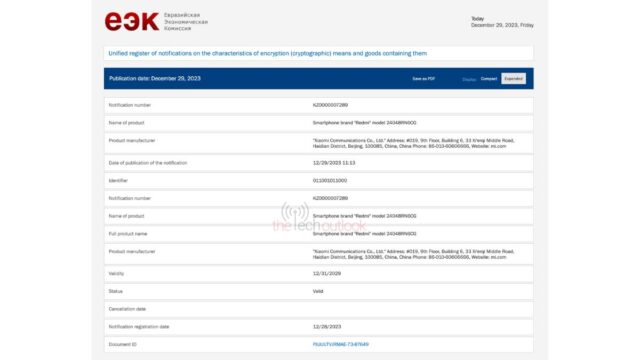Image resolution: width=640 pixels, height=360 pixels.
Task: Click the Eurasian Economic Commission Russian text
Action: [186, 22]
